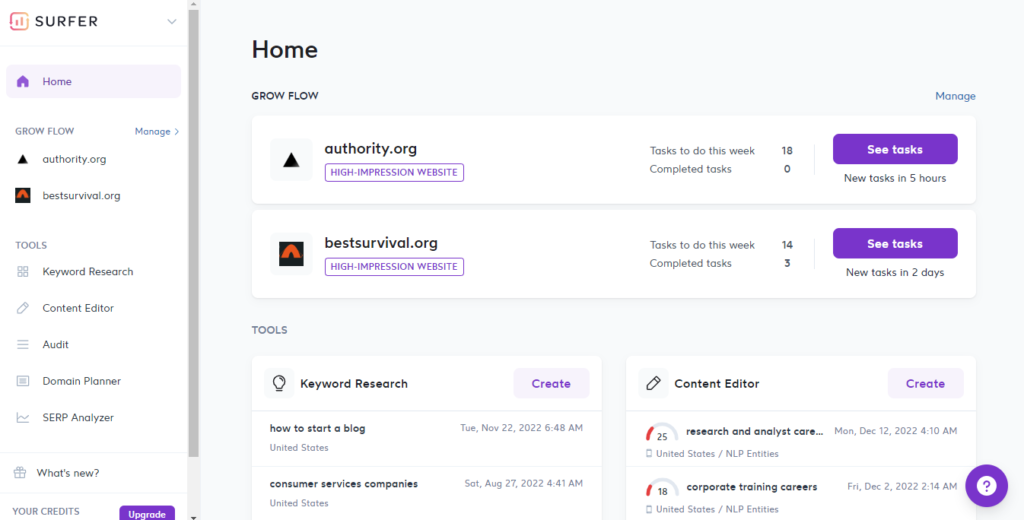This screenshot has height=520, width=1024.
Task: Click the score 18 gauge
Action: click(x=661, y=488)
